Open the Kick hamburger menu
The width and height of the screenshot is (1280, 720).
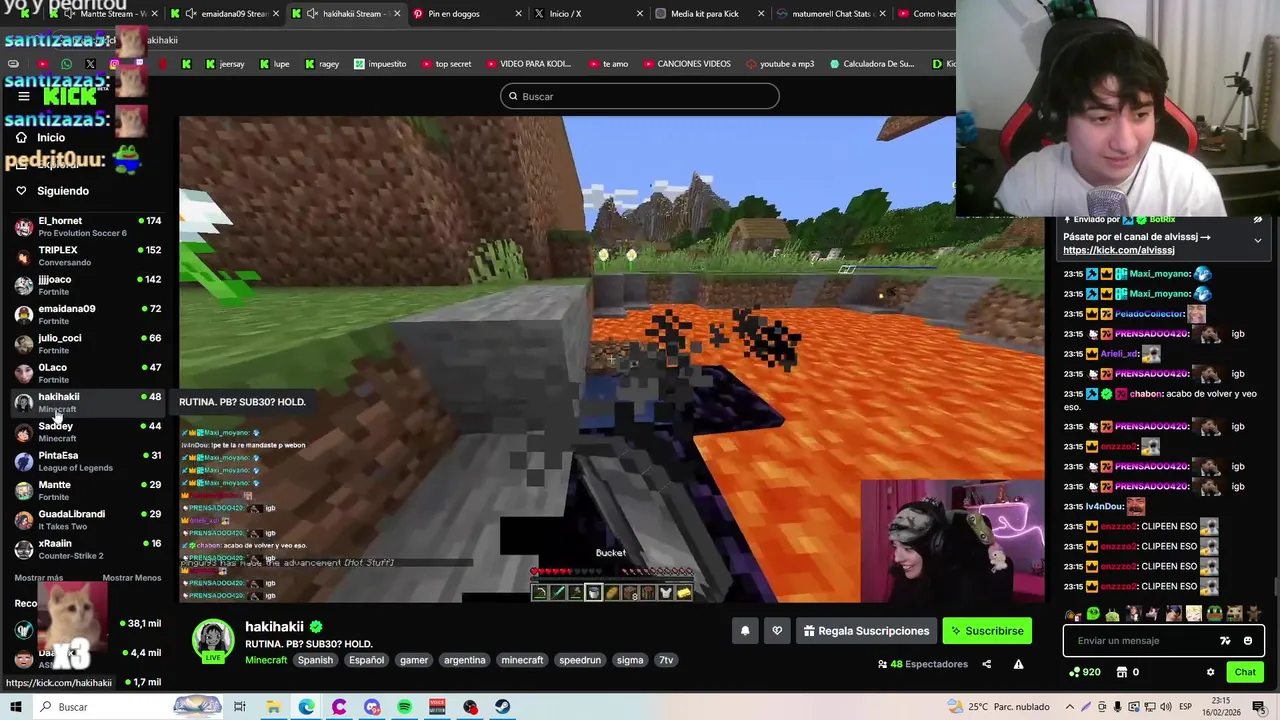pyautogui.click(x=24, y=97)
